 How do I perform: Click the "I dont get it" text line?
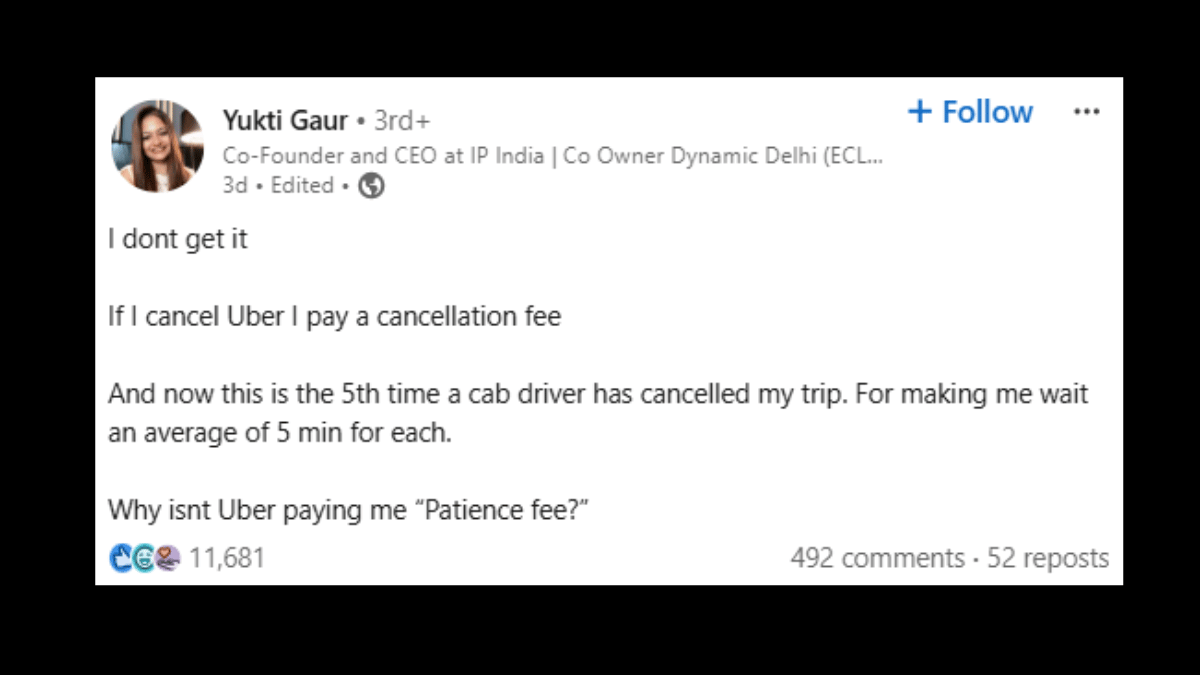[x=178, y=240]
